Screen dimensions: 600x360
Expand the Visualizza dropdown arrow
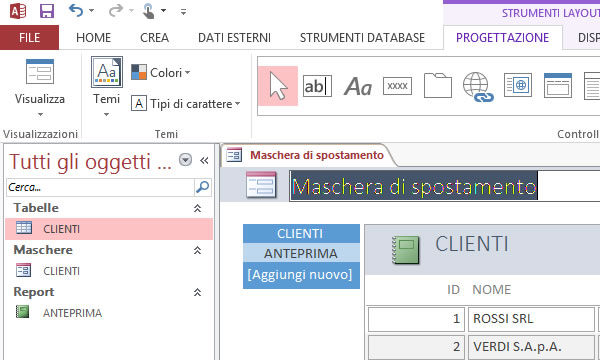pos(40,114)
